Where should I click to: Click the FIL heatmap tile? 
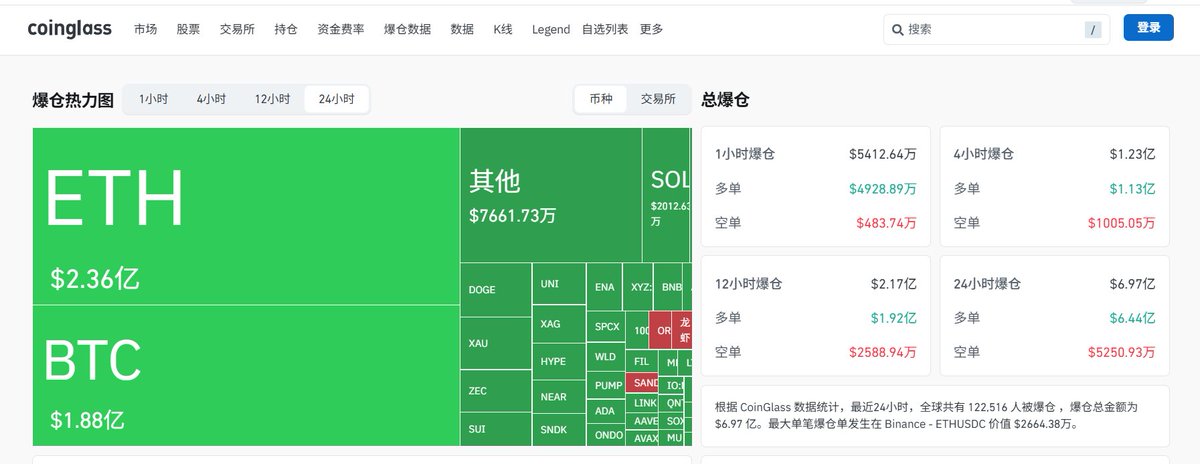click(x=641, y=361)
